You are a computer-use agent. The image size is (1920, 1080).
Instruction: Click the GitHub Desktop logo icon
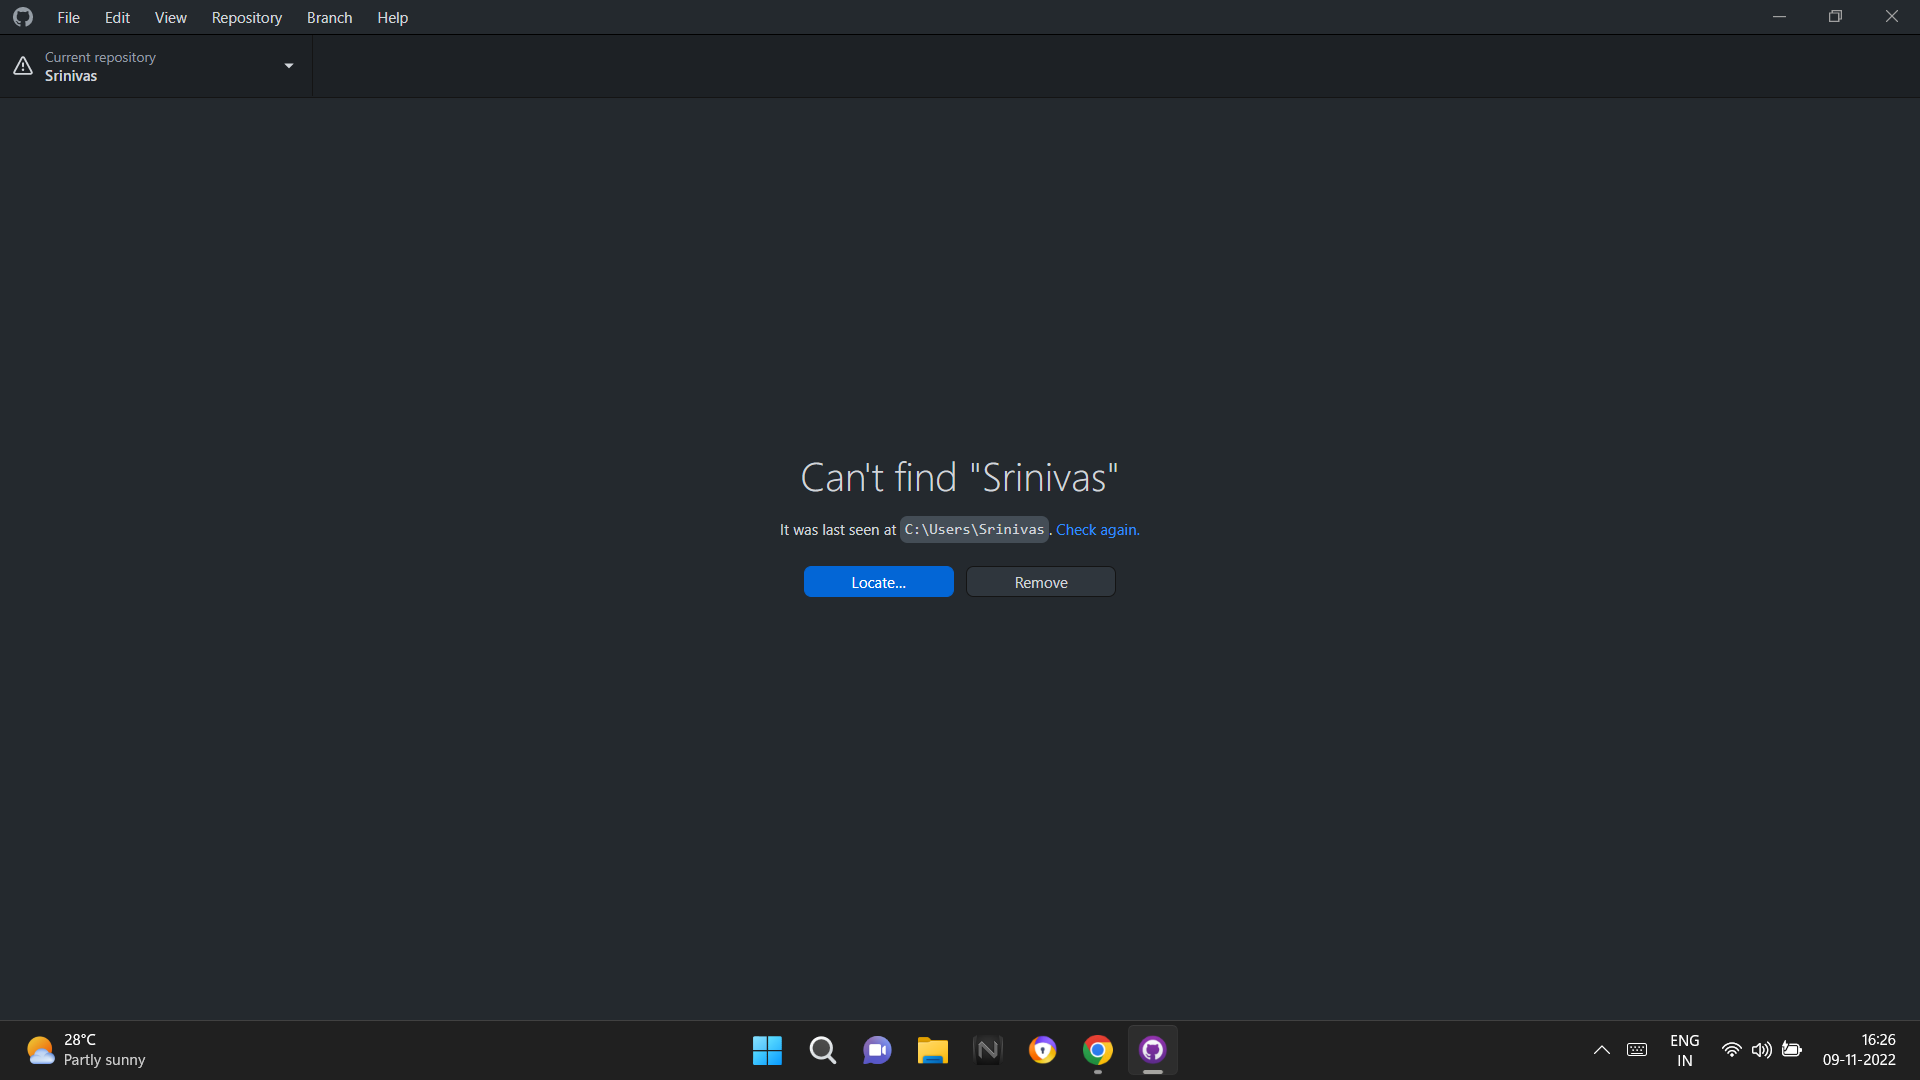point(23,17)
